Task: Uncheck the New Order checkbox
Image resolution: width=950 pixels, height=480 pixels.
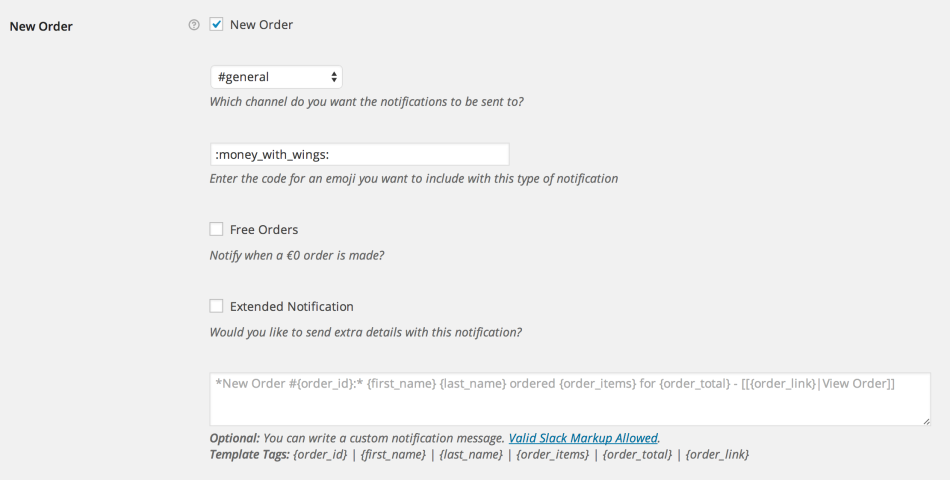Action: click(216, 25)
